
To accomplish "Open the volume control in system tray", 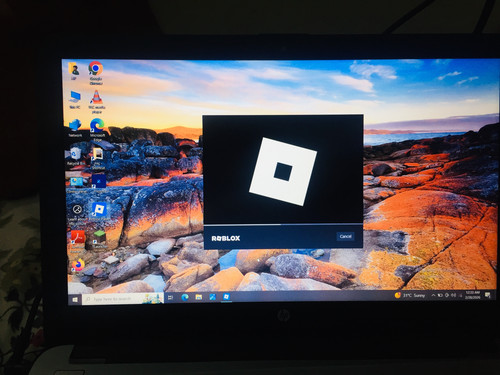I will pos(453,295).
